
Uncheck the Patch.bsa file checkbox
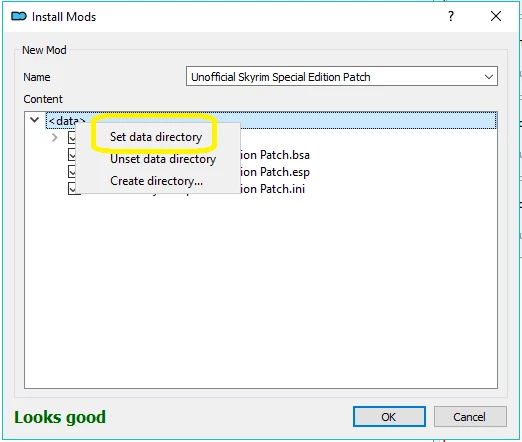pyautogui.click(x=72, y=155)
